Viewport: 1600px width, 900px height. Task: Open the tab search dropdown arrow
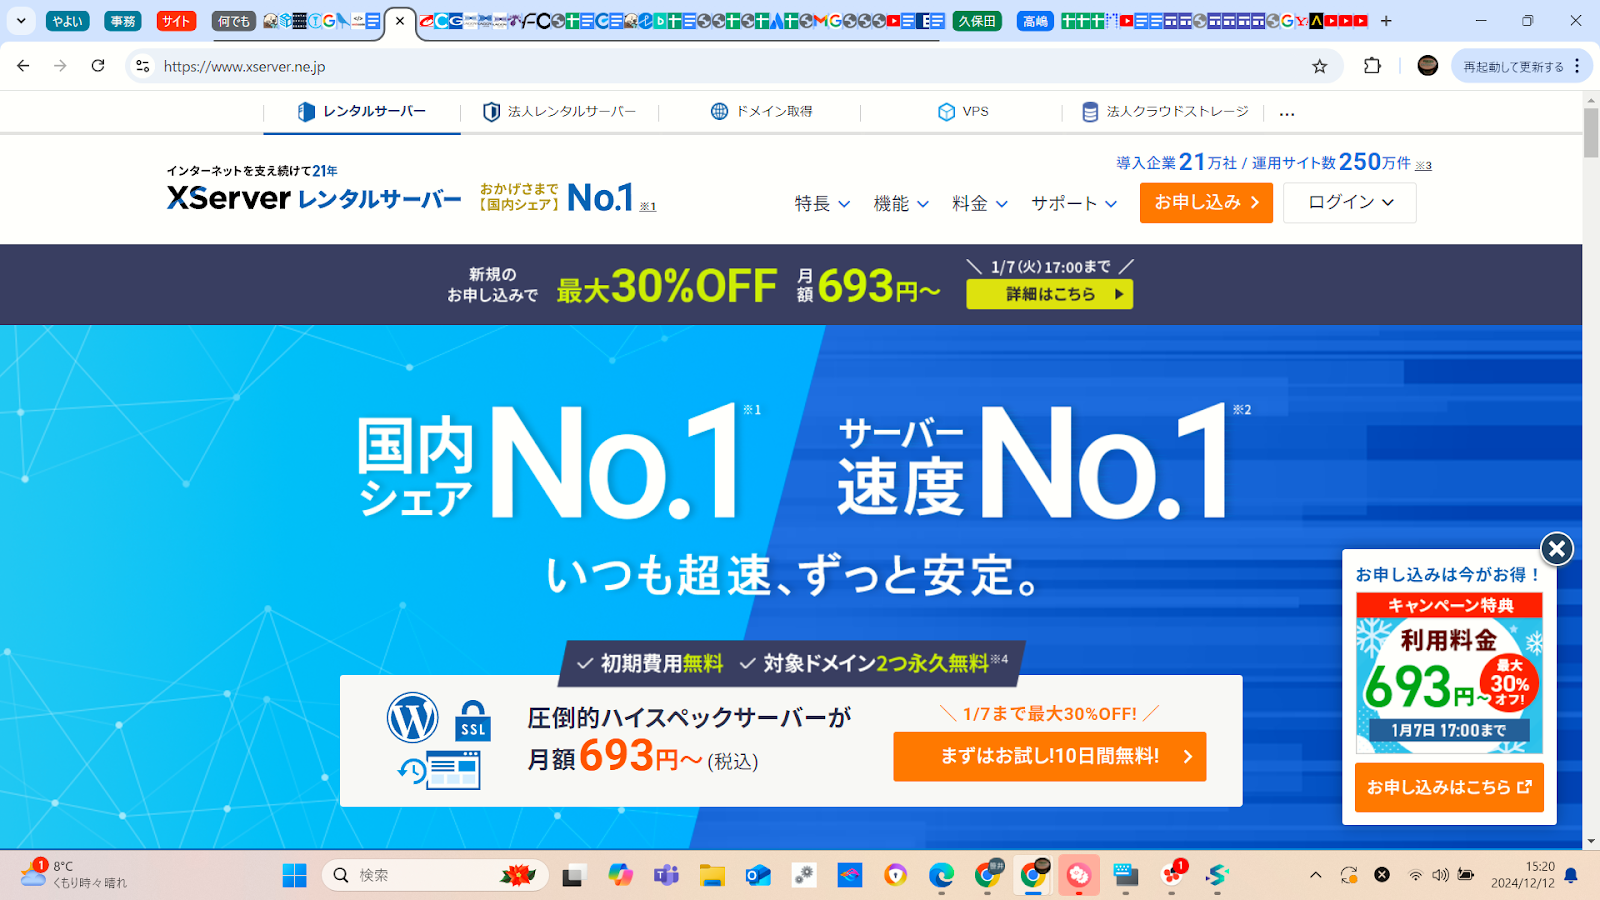click(x=21, y=21)
